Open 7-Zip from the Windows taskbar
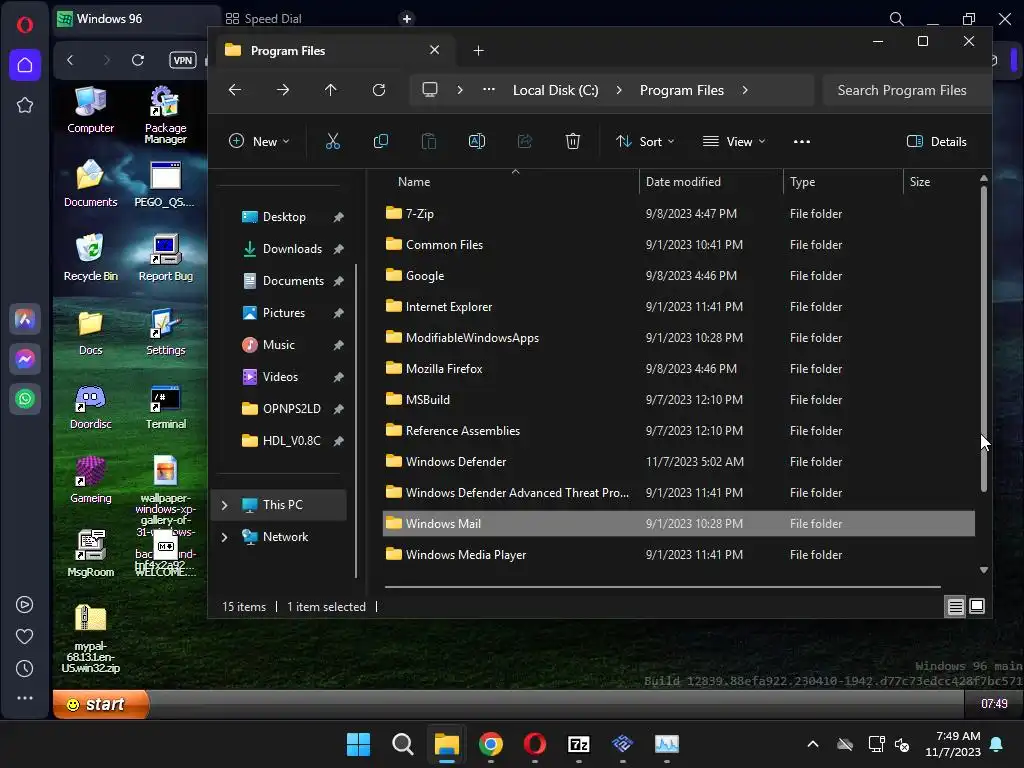This screenshot has height=768, width=1024. tap(579, 744)
